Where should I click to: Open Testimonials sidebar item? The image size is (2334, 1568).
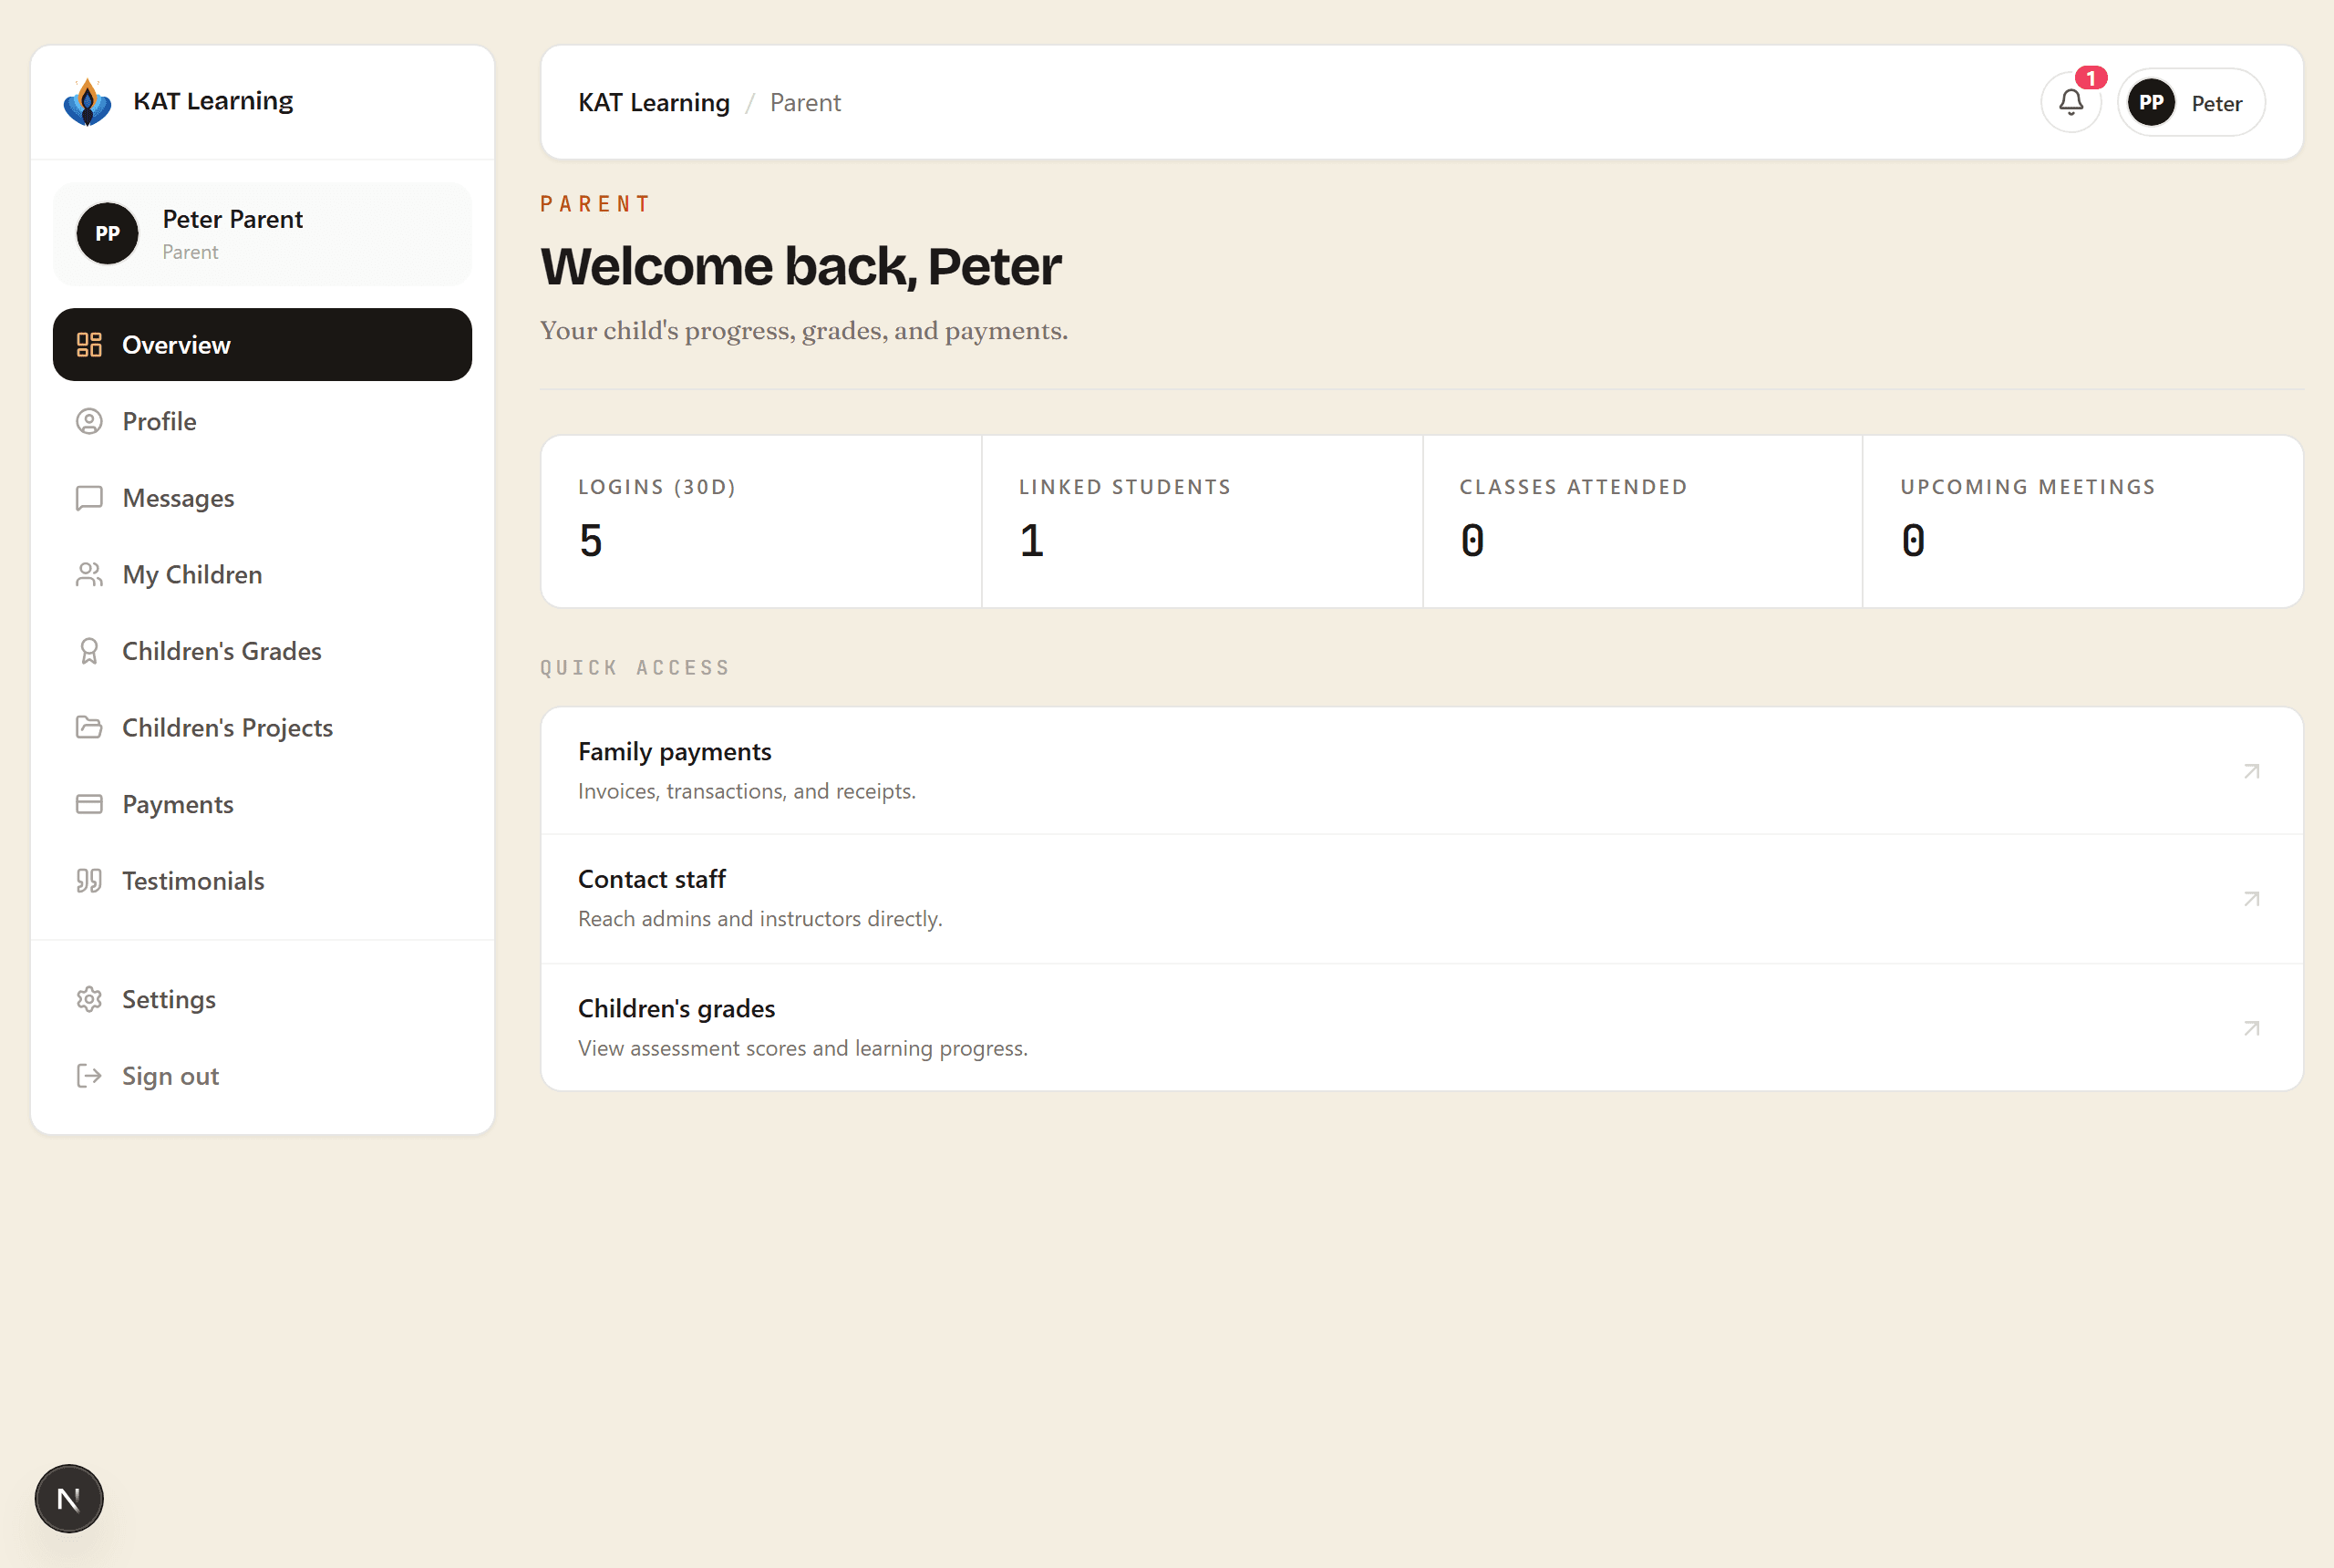pos(262,880)
